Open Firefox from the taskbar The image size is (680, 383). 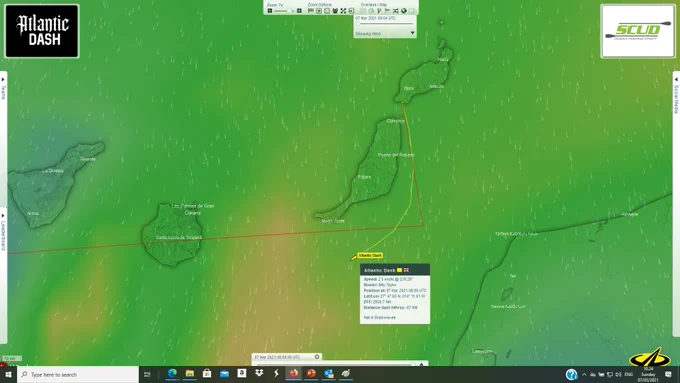click(x=294, y=373)
